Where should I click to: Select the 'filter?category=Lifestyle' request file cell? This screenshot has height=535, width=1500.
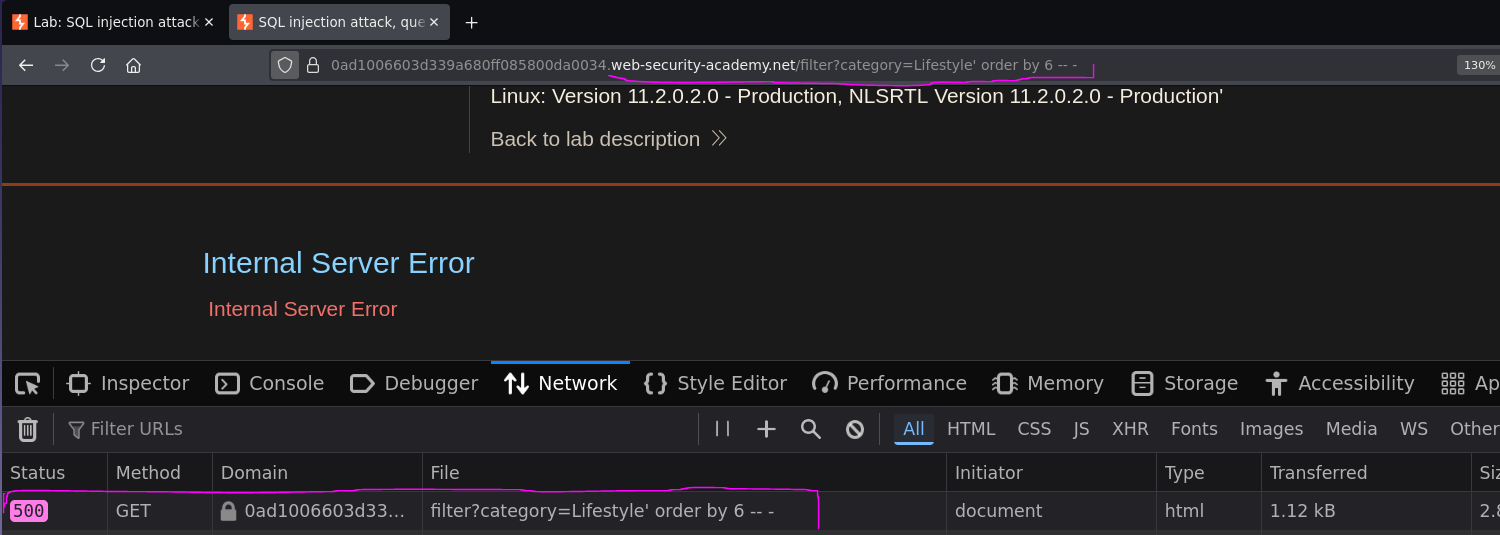click(684, 511)
